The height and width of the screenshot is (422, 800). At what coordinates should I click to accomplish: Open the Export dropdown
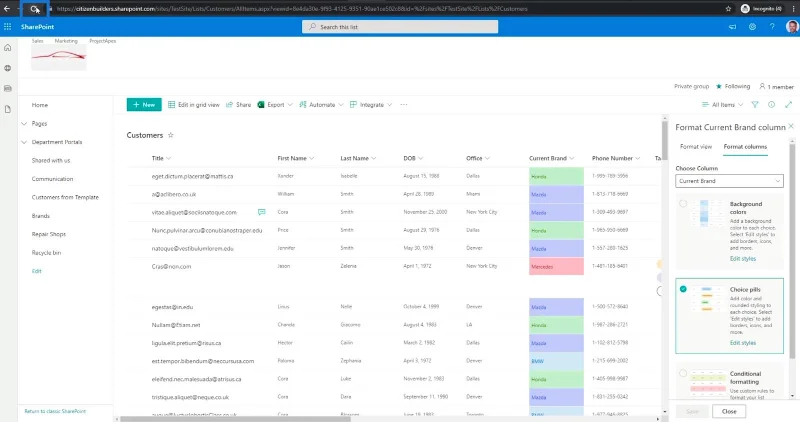pos(275,105)
